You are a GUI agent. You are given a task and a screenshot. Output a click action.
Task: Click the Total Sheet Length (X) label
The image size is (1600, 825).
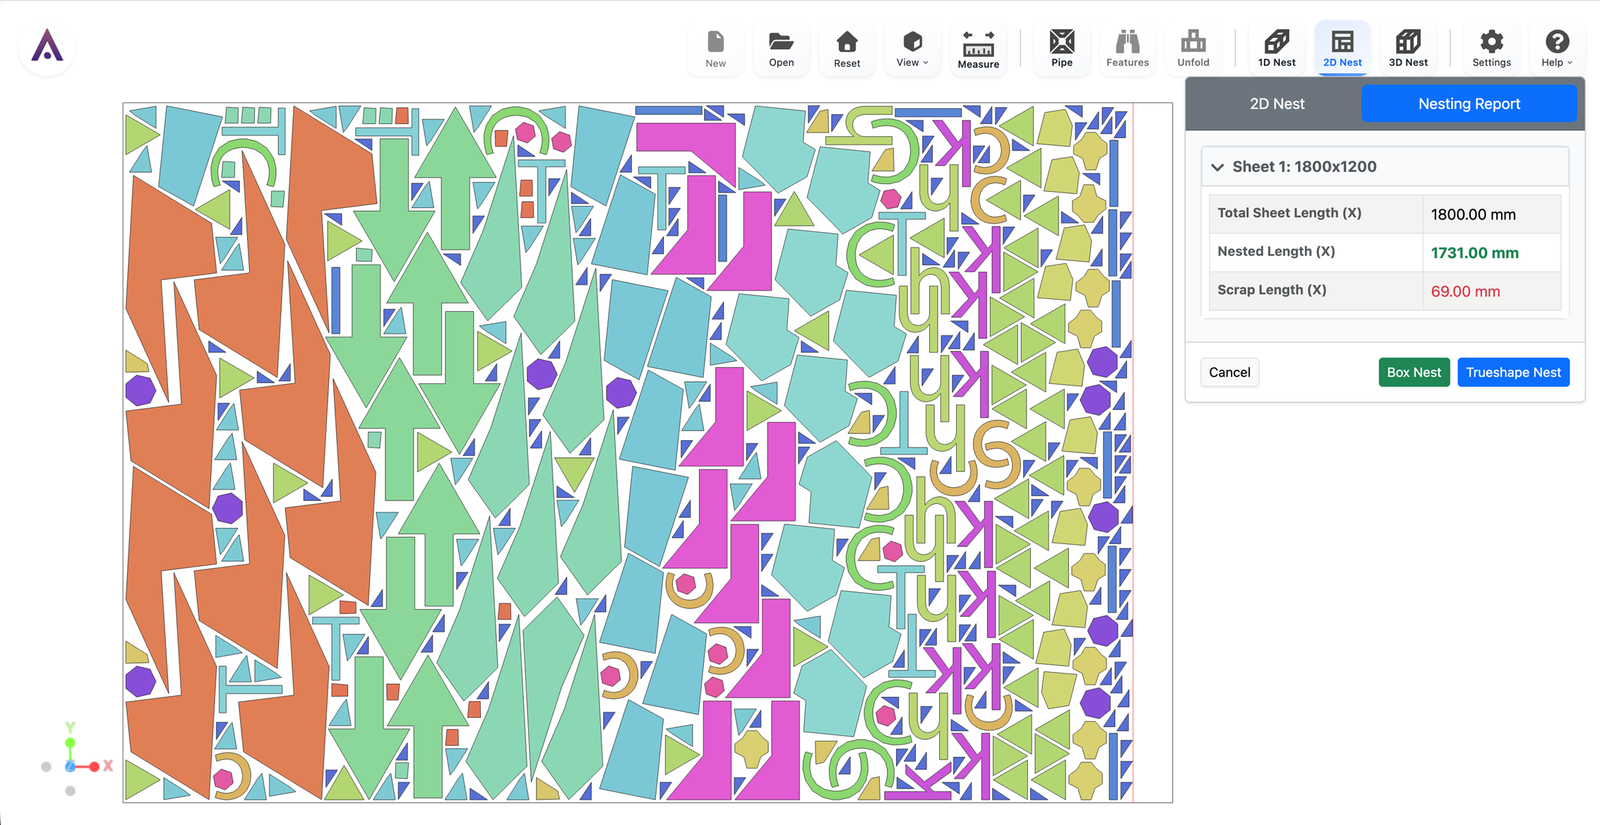point(1289,213)
